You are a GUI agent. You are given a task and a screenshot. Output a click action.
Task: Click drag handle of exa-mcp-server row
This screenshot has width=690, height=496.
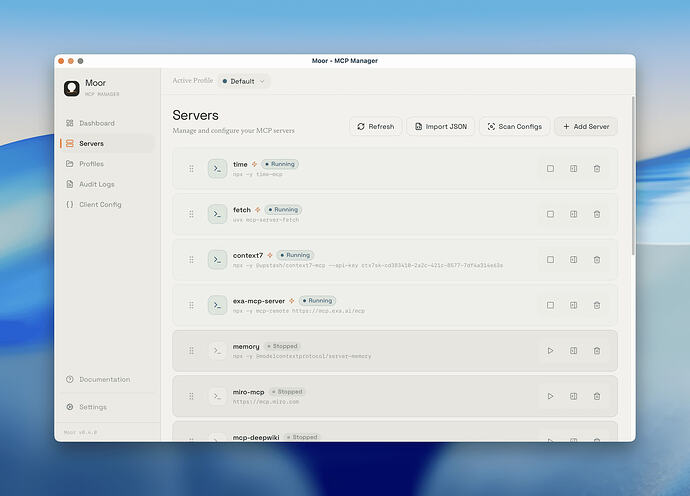pyautogui.click(x=191, y=305)
